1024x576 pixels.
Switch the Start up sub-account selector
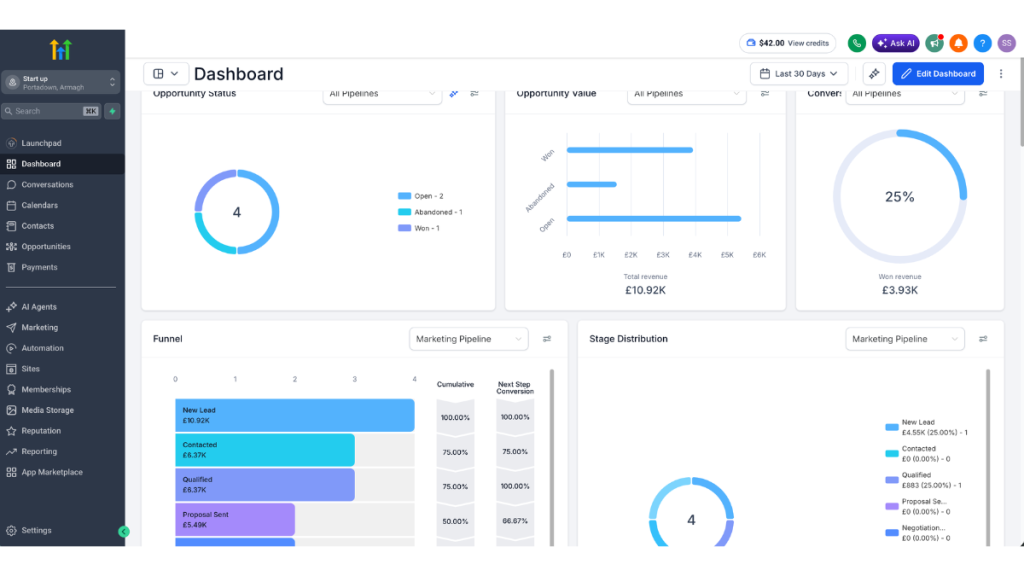61,82
